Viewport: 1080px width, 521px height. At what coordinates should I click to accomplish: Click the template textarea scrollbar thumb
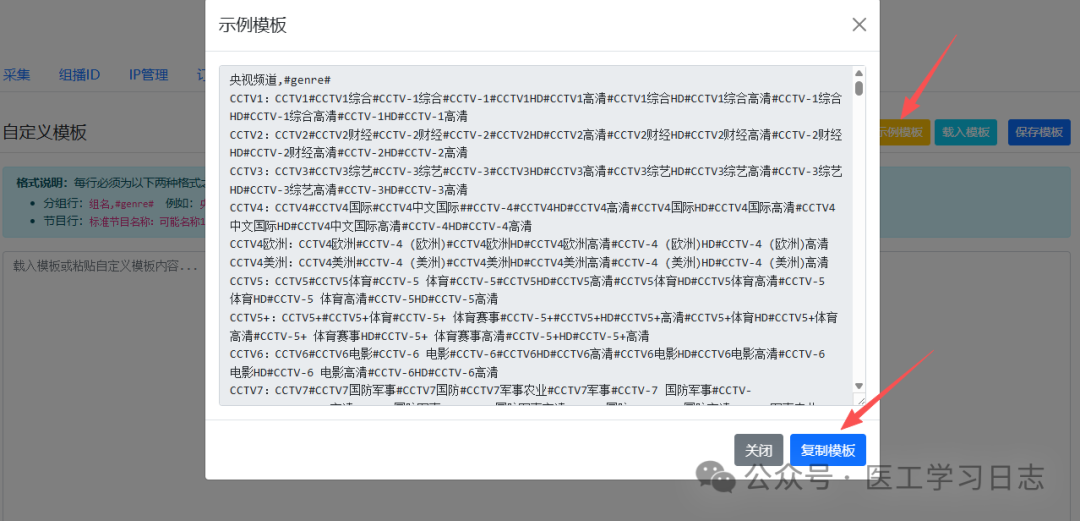click(858, 88)
